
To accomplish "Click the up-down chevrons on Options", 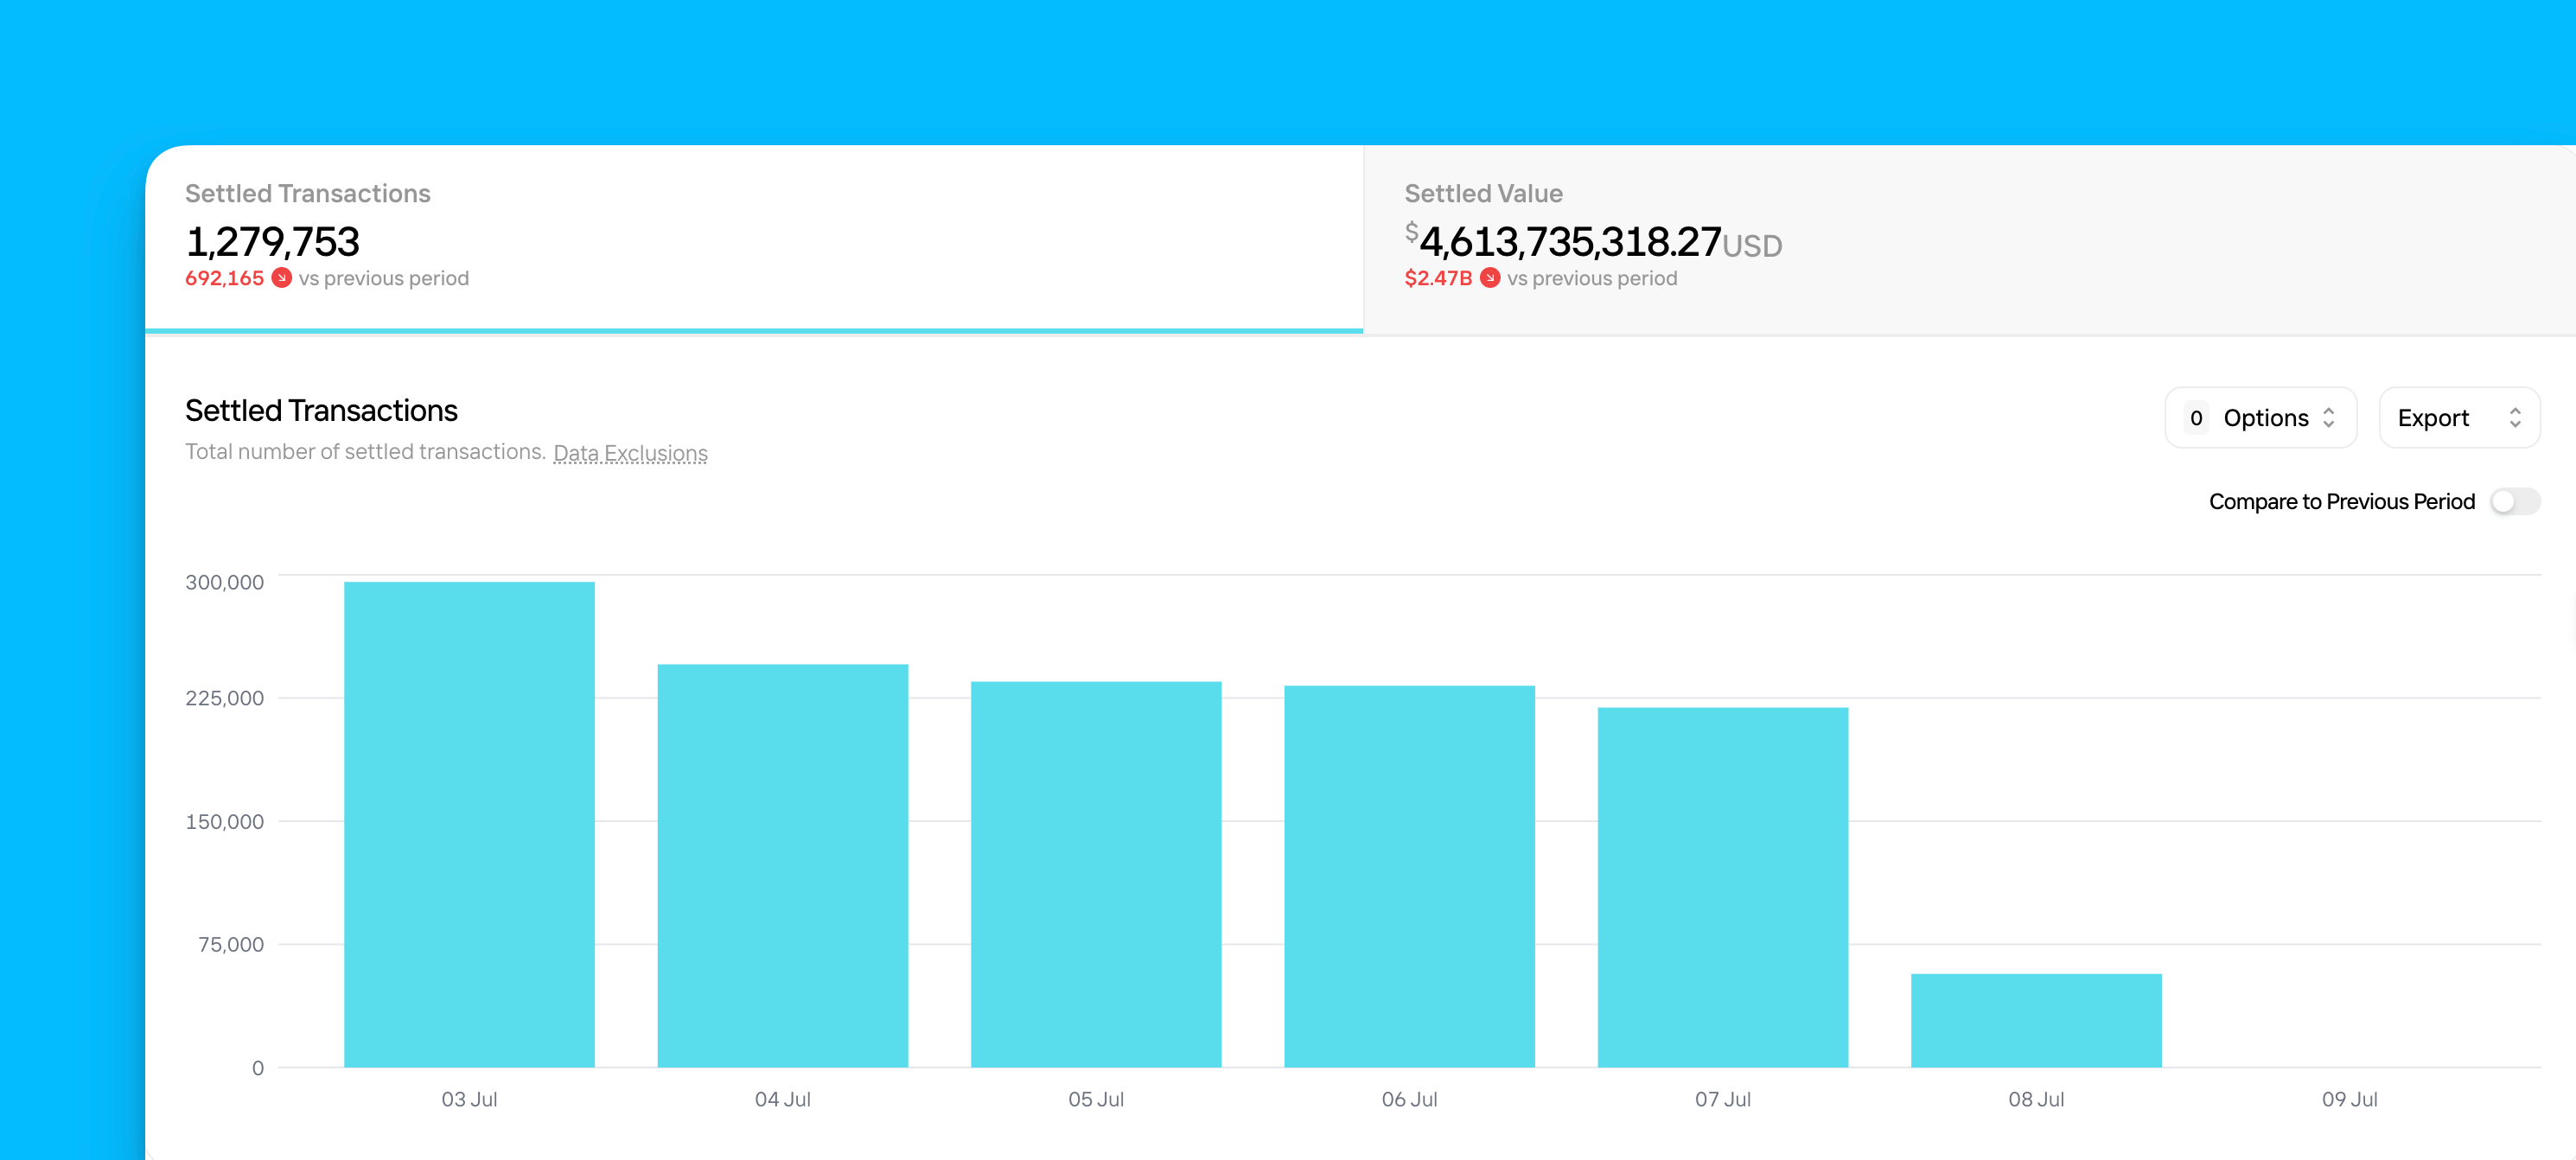I will point(2328,418).
